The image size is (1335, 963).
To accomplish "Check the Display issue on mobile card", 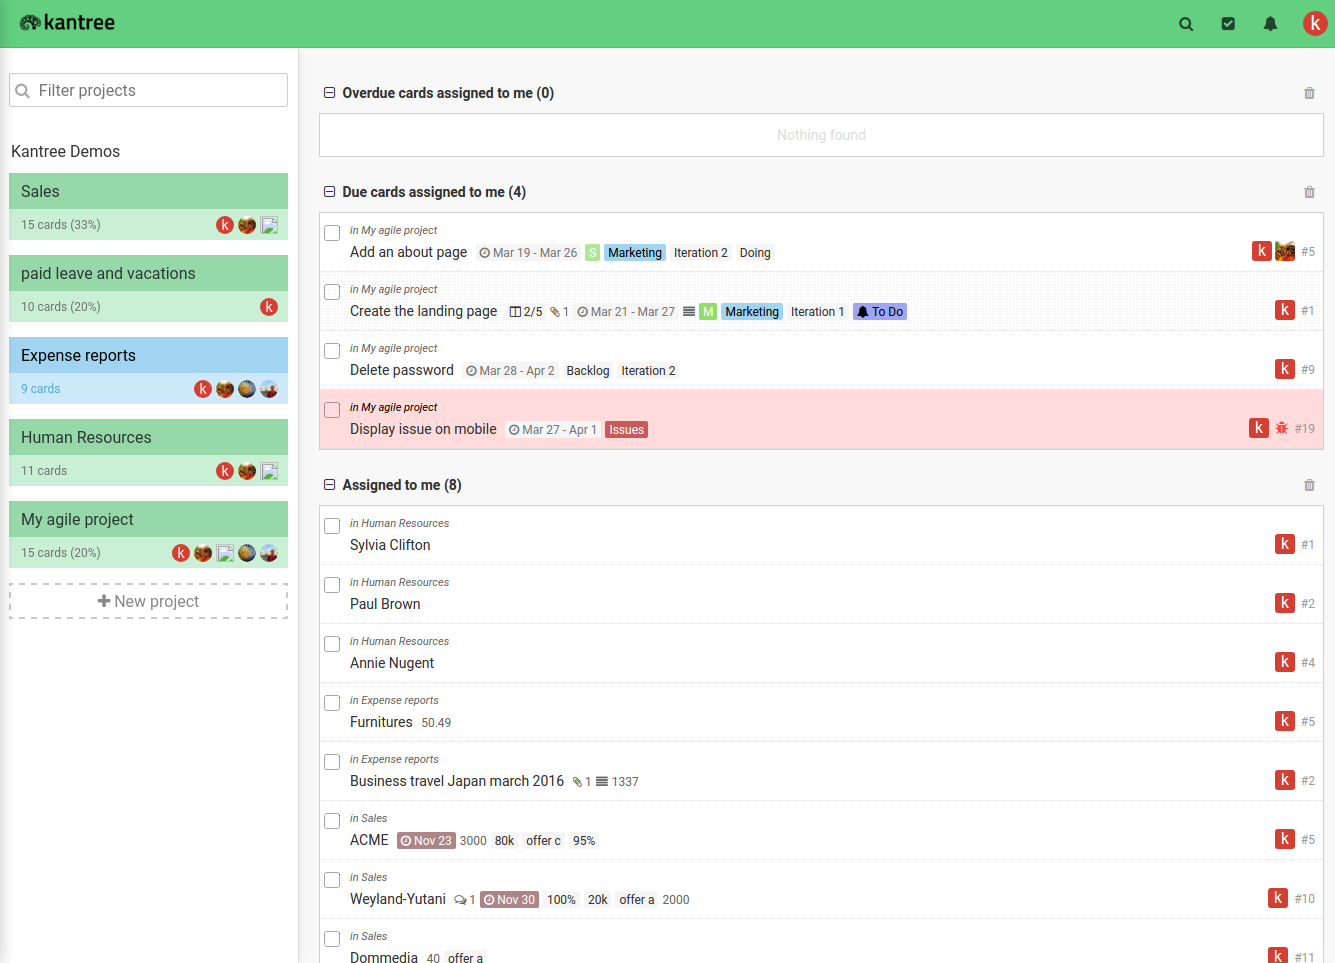I will pyautogui.click(x=332, y=410).
